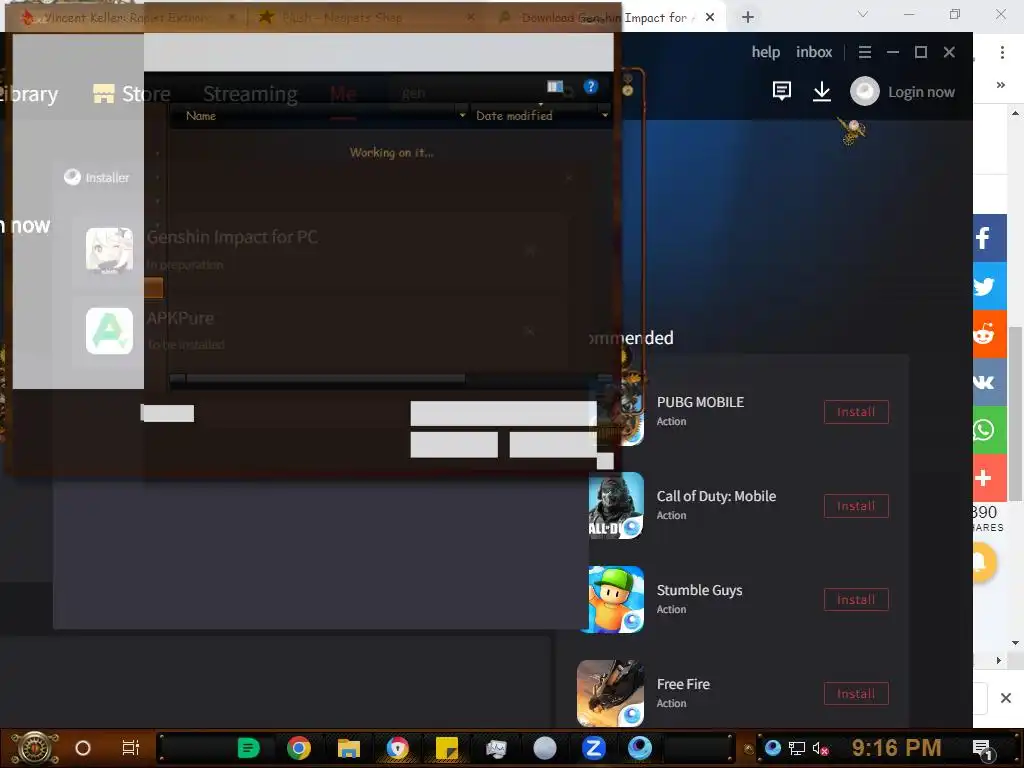Open Cortana search circle on taskbar
Viewport: 1024px width, 768px height.
coord(83,748)
